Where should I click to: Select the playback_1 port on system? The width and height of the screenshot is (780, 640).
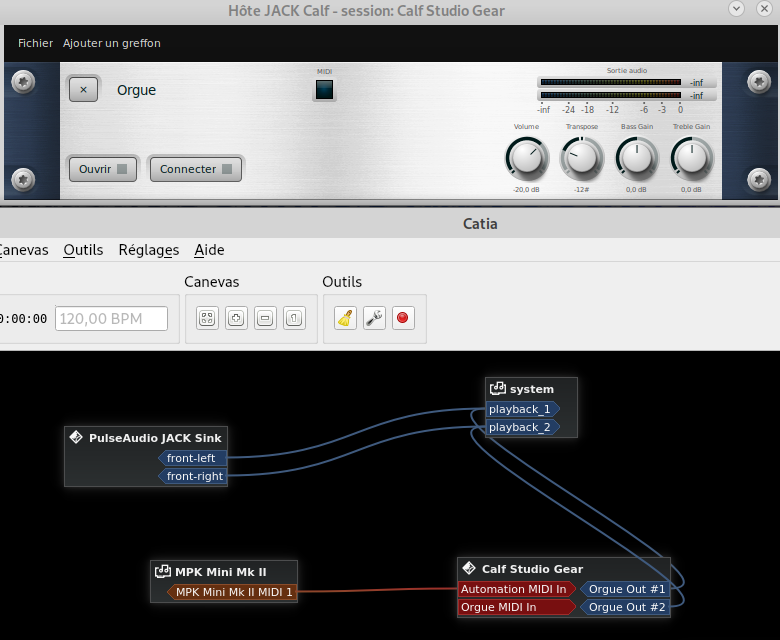[x=522, y=409]
